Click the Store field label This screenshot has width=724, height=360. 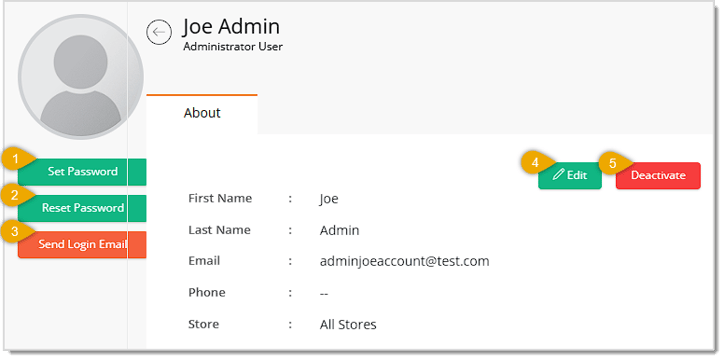203,324
